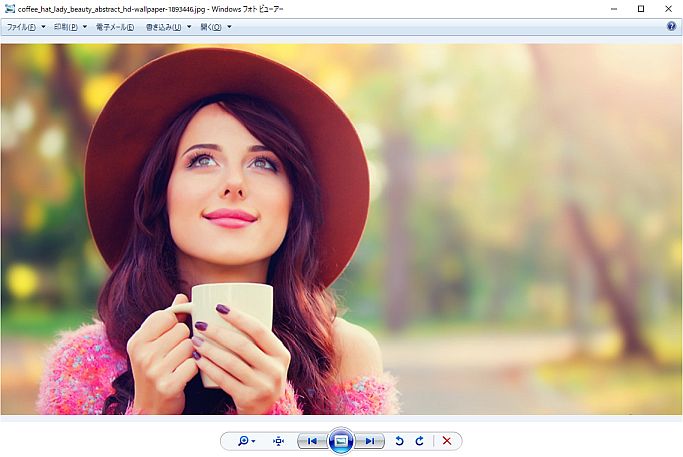Open the ファイル(F) menu
Viewport: 683px width, 457px height.
(x=21, y=27)
